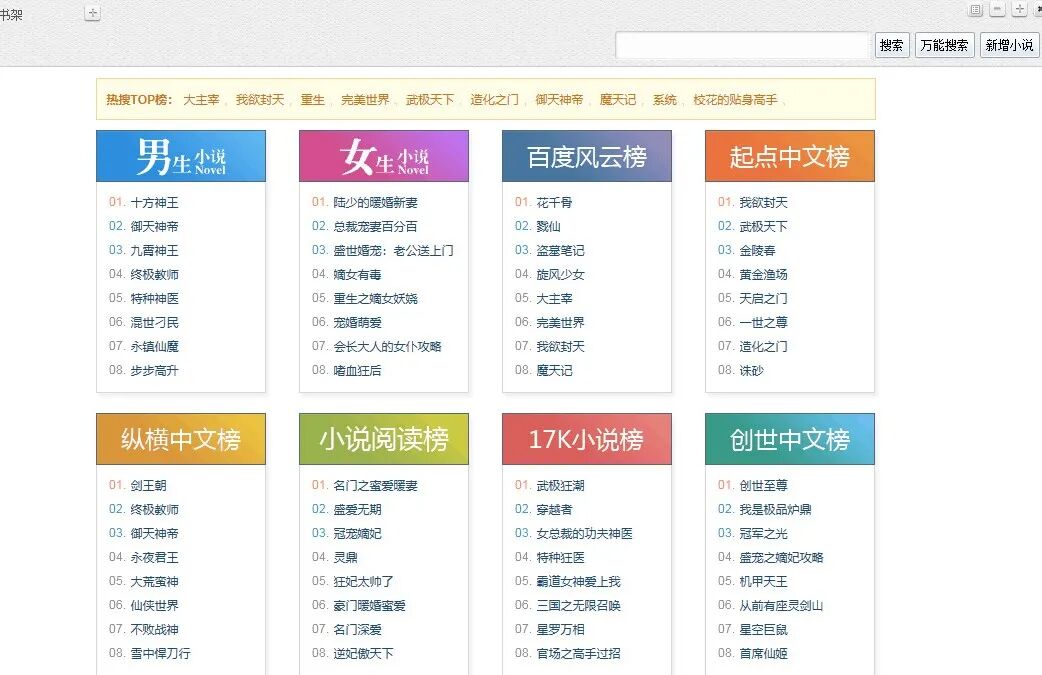Screen dimensions: 1042x675
Task: Open novel 诛砂
Action: pos(751,370)
